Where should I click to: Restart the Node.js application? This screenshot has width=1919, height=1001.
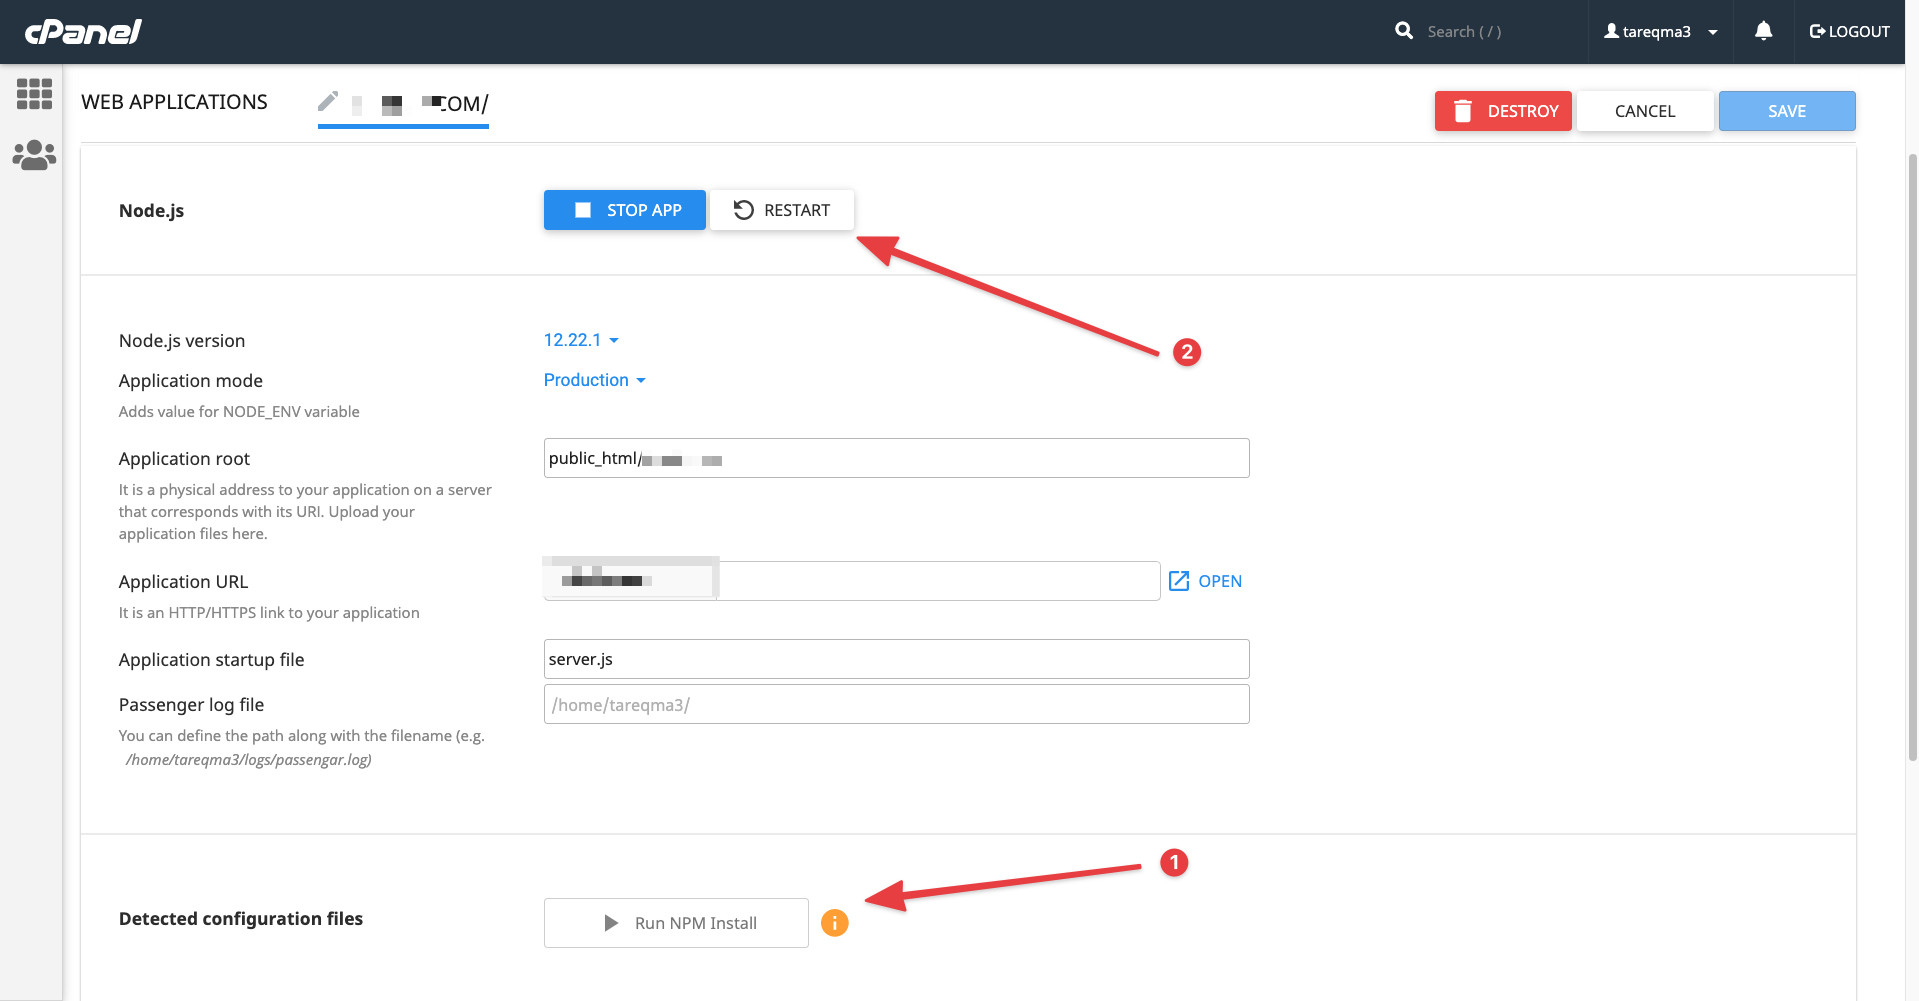(x=782, y=210)
